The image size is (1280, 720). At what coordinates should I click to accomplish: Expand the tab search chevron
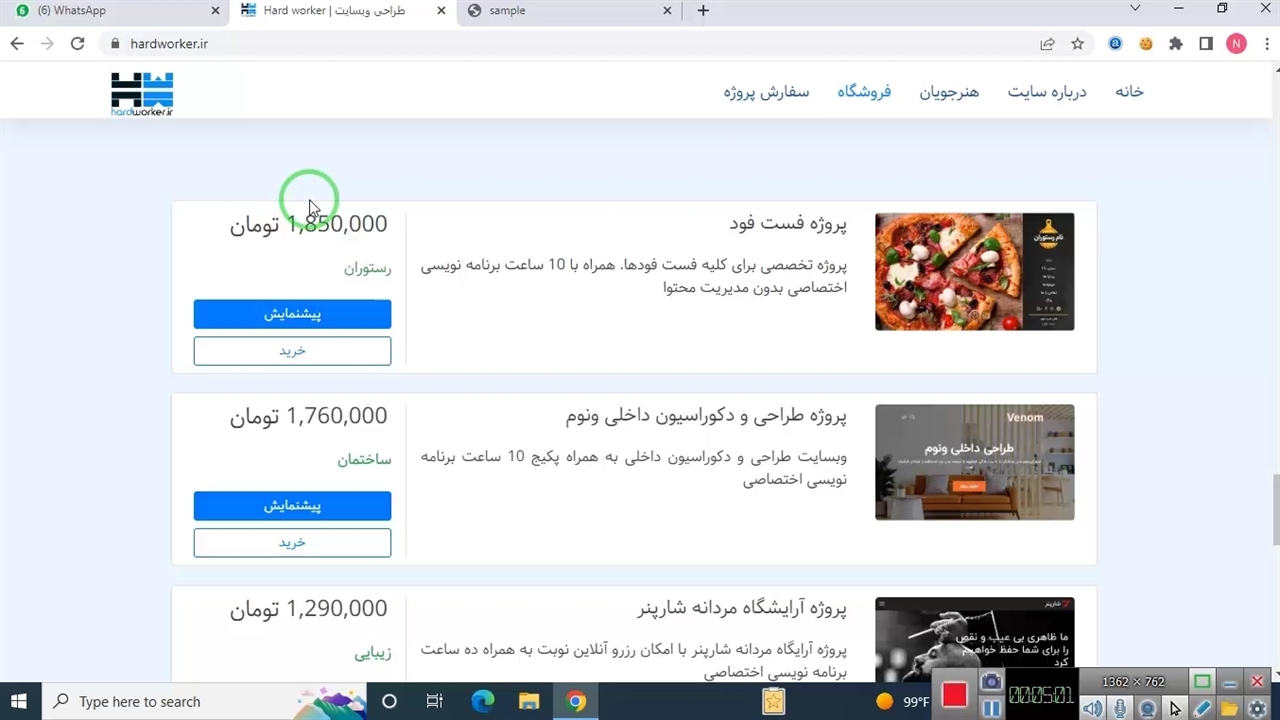1135,9
